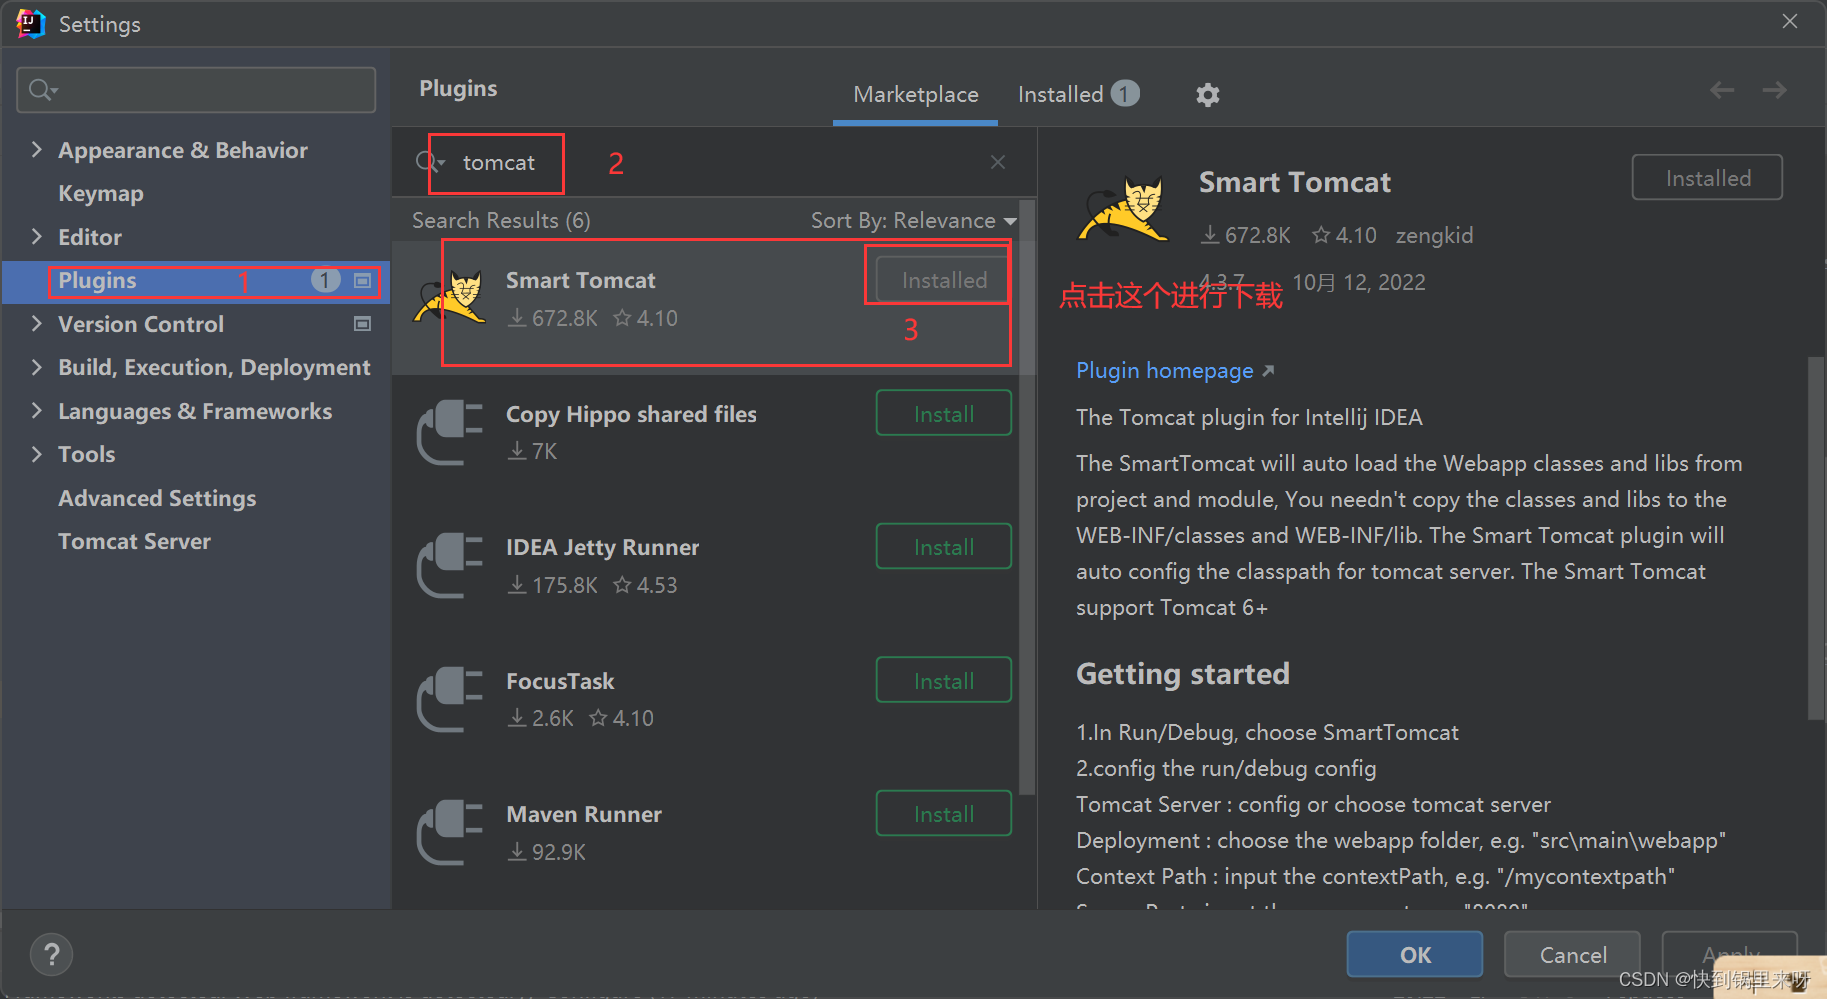Image resolution: width=1827 pixels, height=999 pixels.
Task: Install Copy Hippo shared files plugin
Action: click(x=944, y=413)
